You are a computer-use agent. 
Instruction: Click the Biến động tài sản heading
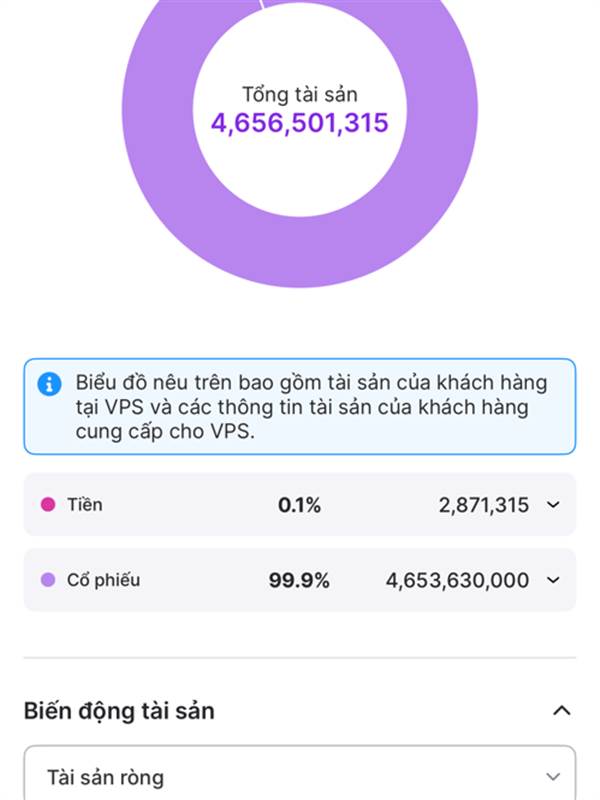[x=119, y=711]
